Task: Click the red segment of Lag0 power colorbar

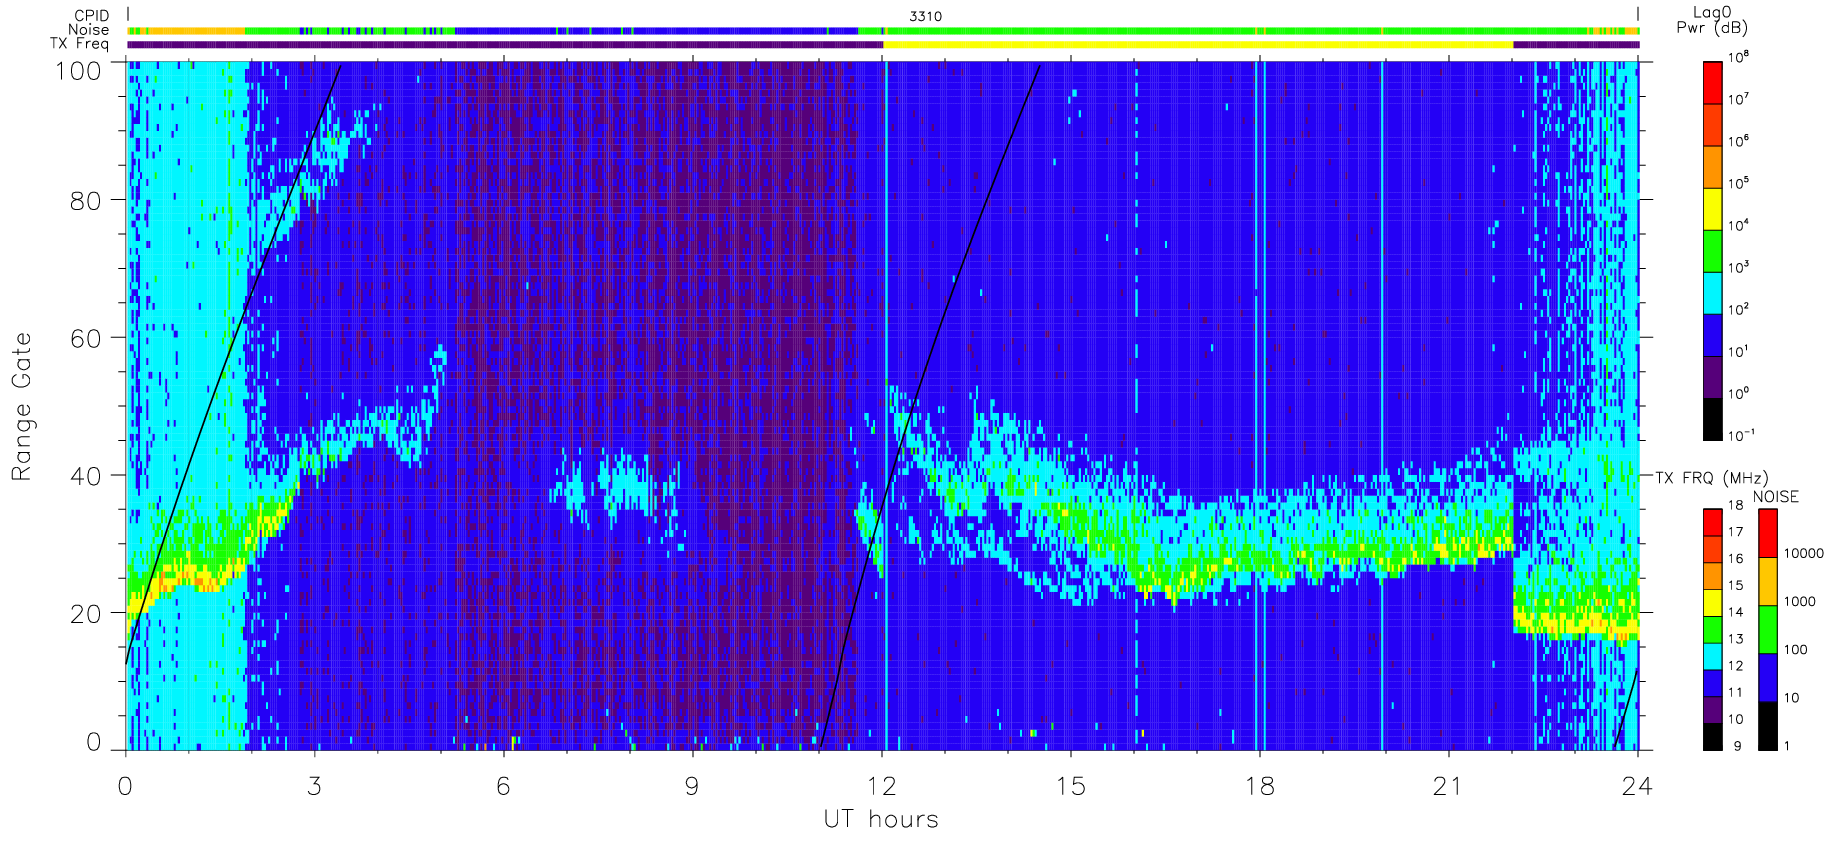Action: click(1712, 83)
